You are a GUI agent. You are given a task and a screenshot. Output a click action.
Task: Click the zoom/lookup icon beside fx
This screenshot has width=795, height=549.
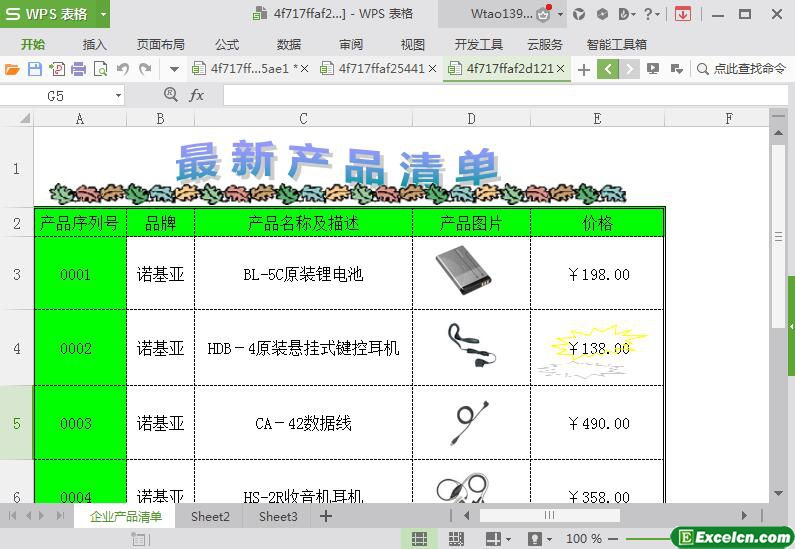[x=170, y=95]
